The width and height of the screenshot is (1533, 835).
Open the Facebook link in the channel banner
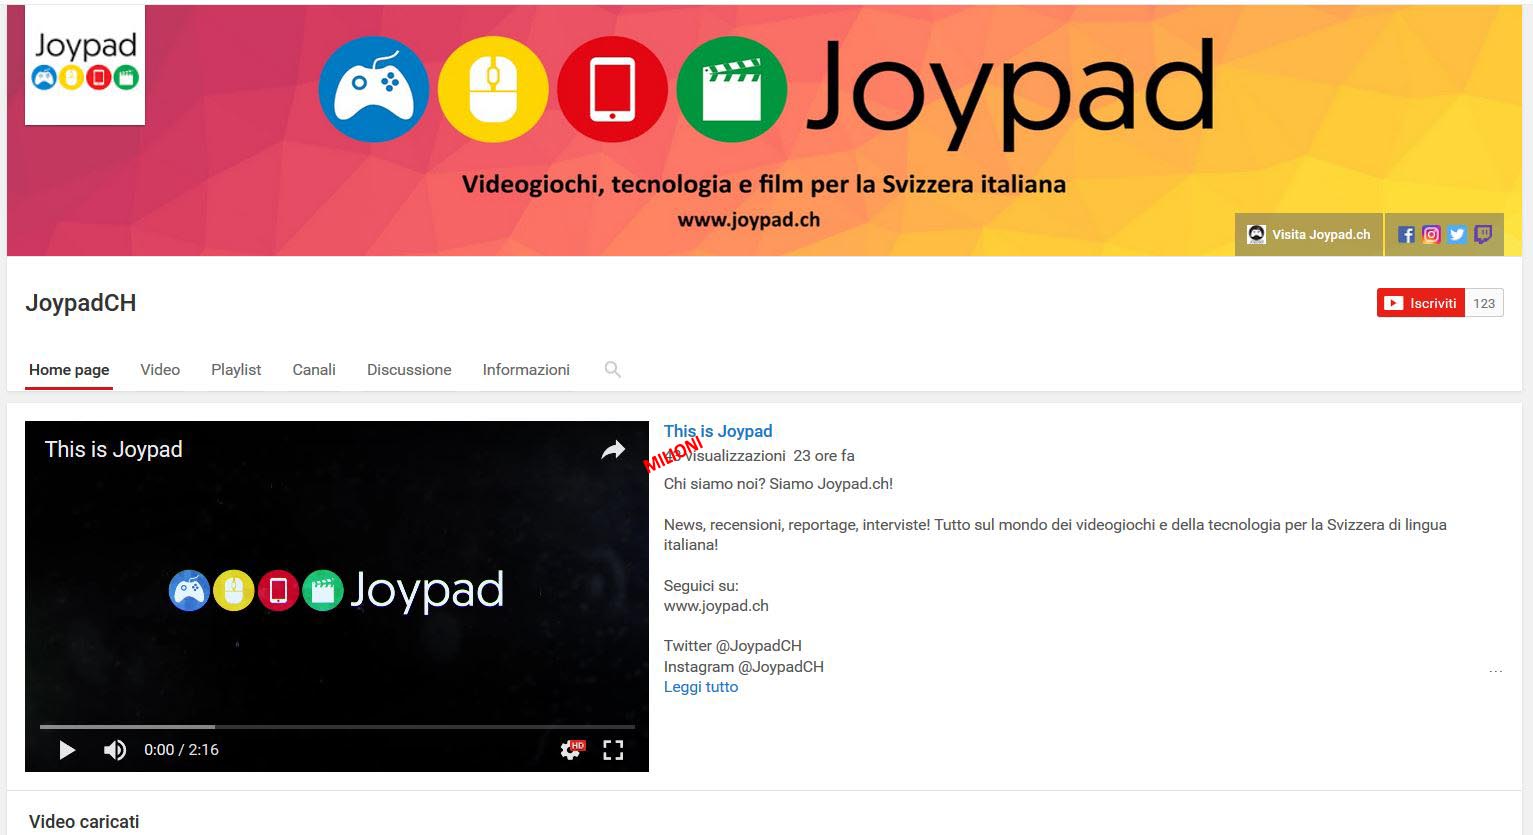(x=1406, y=235)
